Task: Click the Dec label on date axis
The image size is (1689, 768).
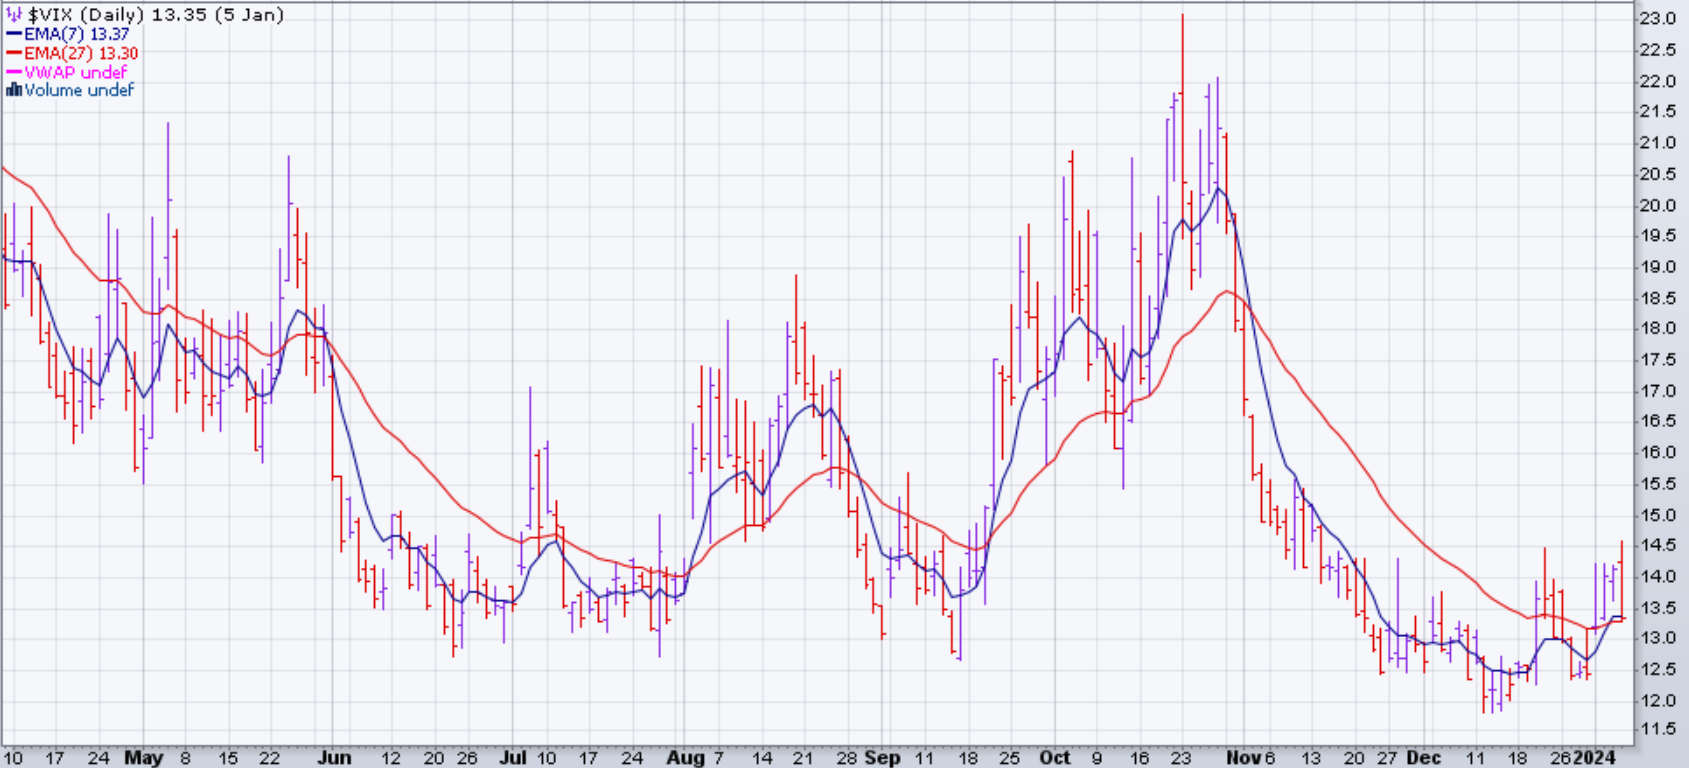Action: (1423, 757)
